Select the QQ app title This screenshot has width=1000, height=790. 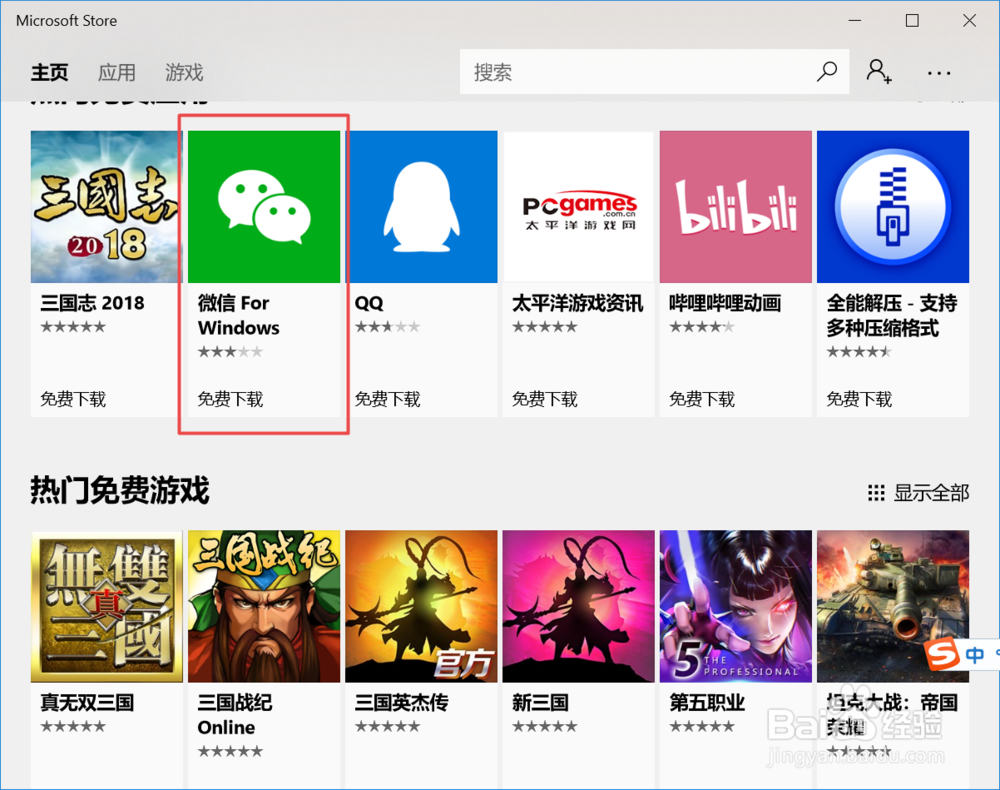coord(369,303)
